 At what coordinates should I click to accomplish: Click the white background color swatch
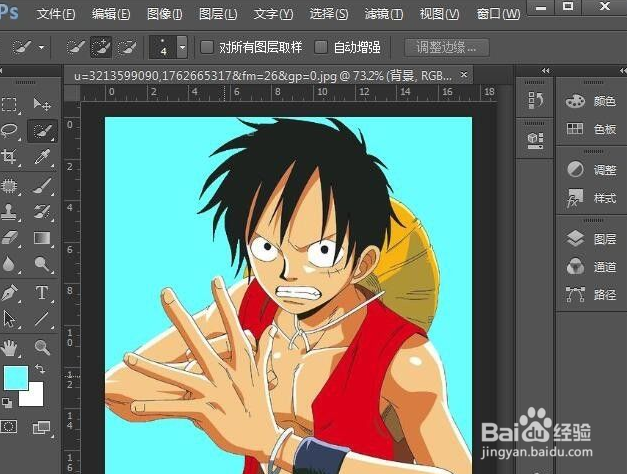click(x=35, y=397)
